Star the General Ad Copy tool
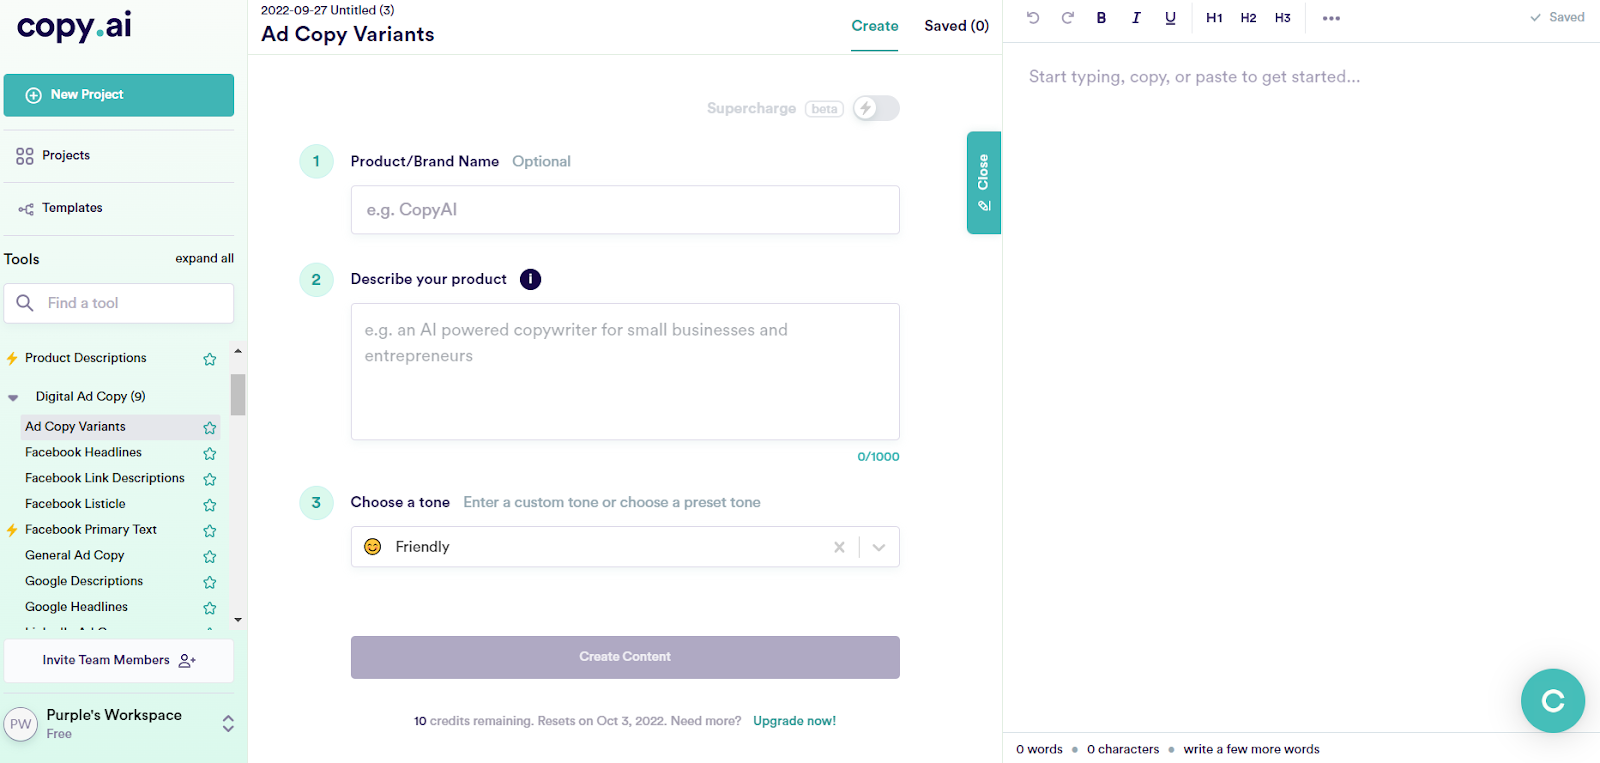Screen dimensions: 1600x763 click(x=210, y=557)
